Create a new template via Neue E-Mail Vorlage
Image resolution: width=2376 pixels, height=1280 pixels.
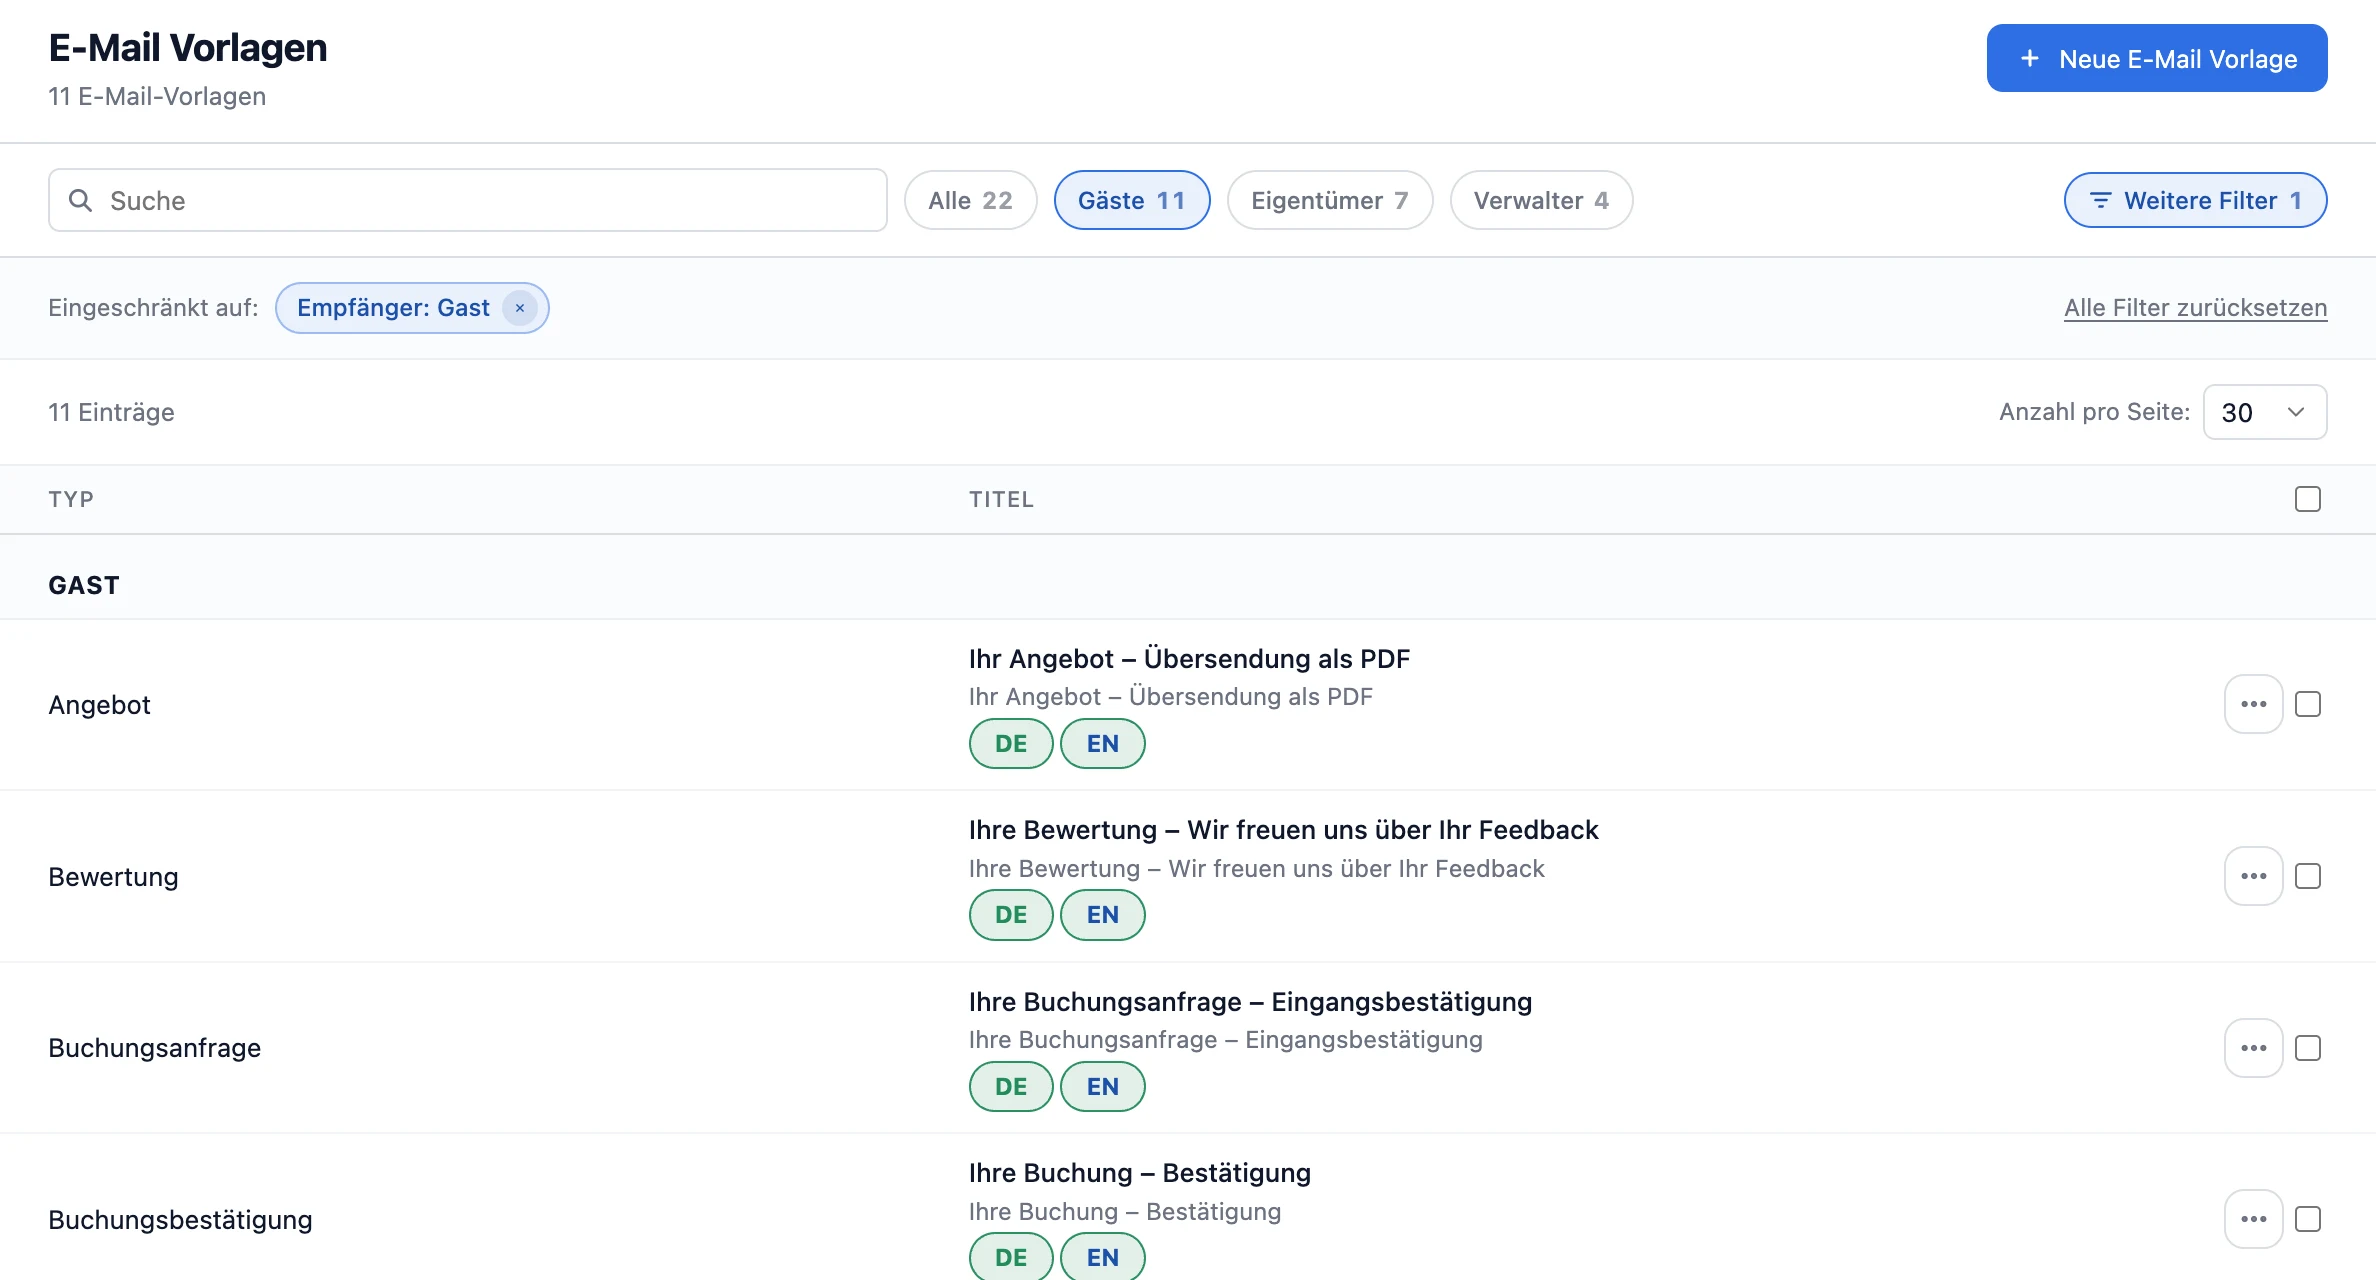[x=2157, y=58]
